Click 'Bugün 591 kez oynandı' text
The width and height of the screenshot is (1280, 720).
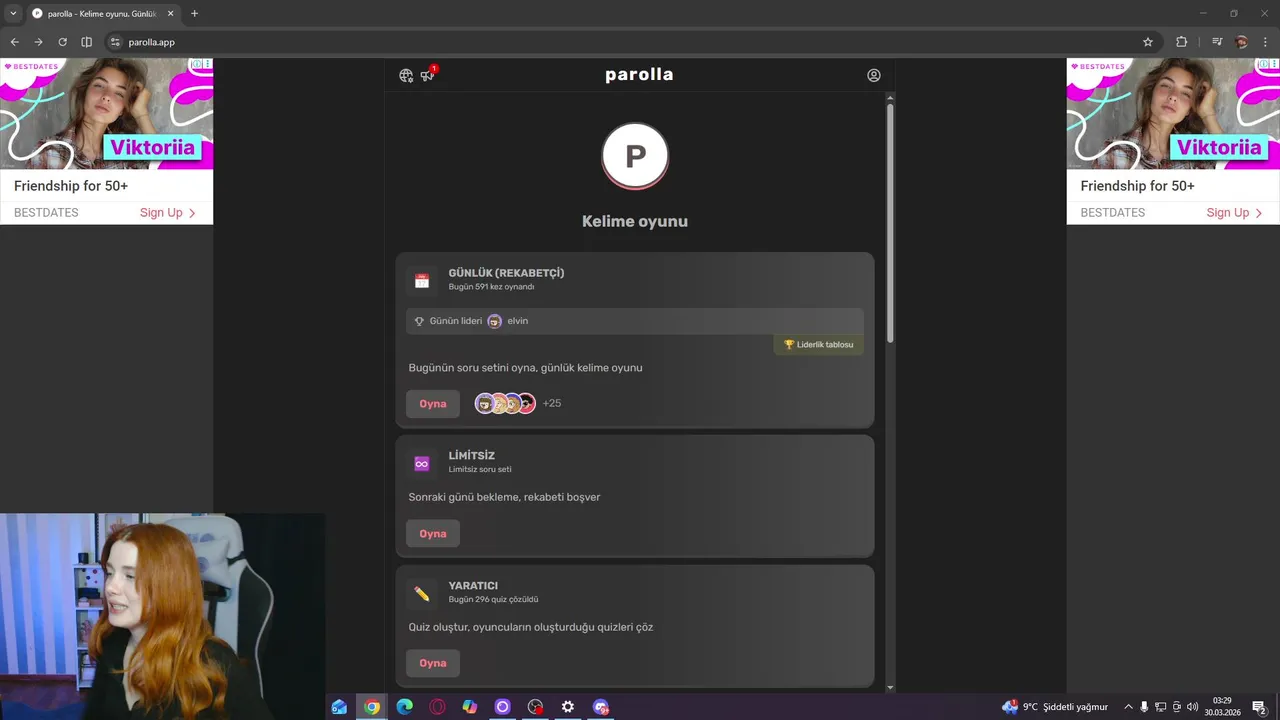[x=491, y=287]
